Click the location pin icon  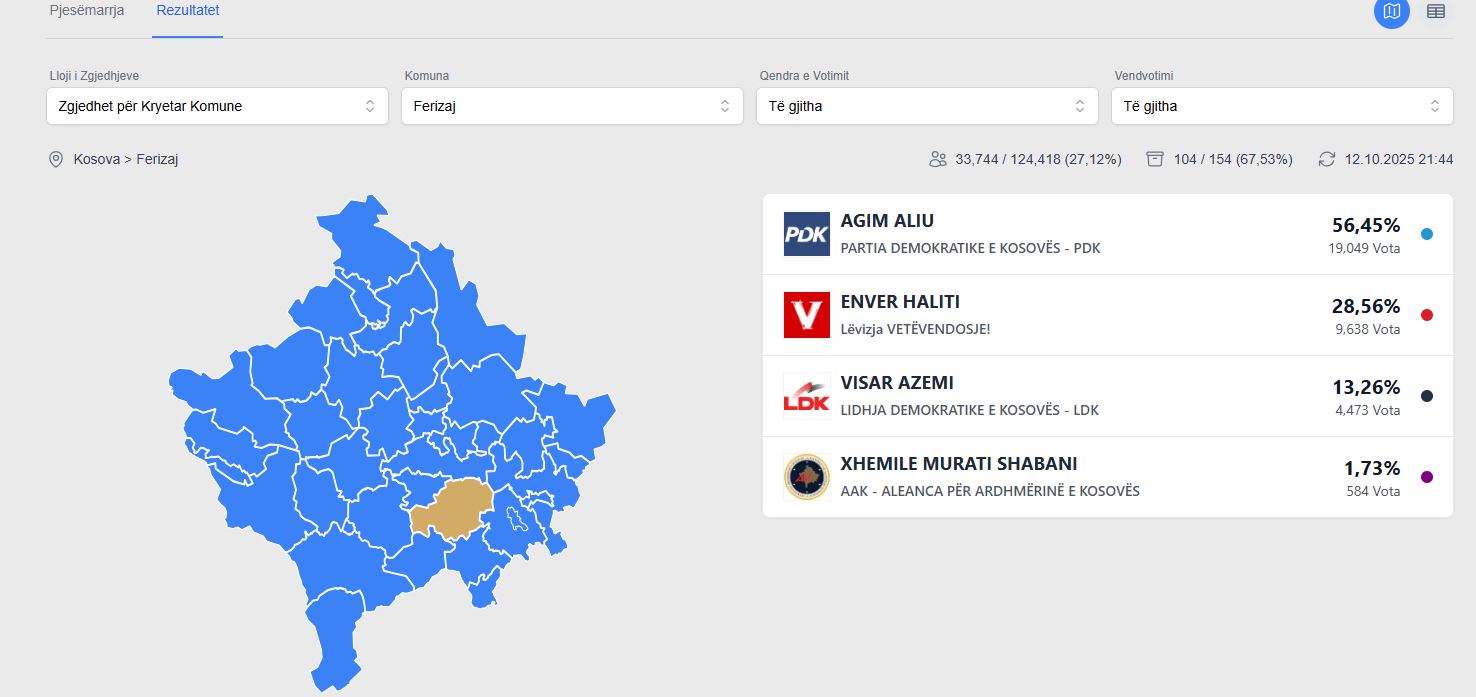pos(56,159)
